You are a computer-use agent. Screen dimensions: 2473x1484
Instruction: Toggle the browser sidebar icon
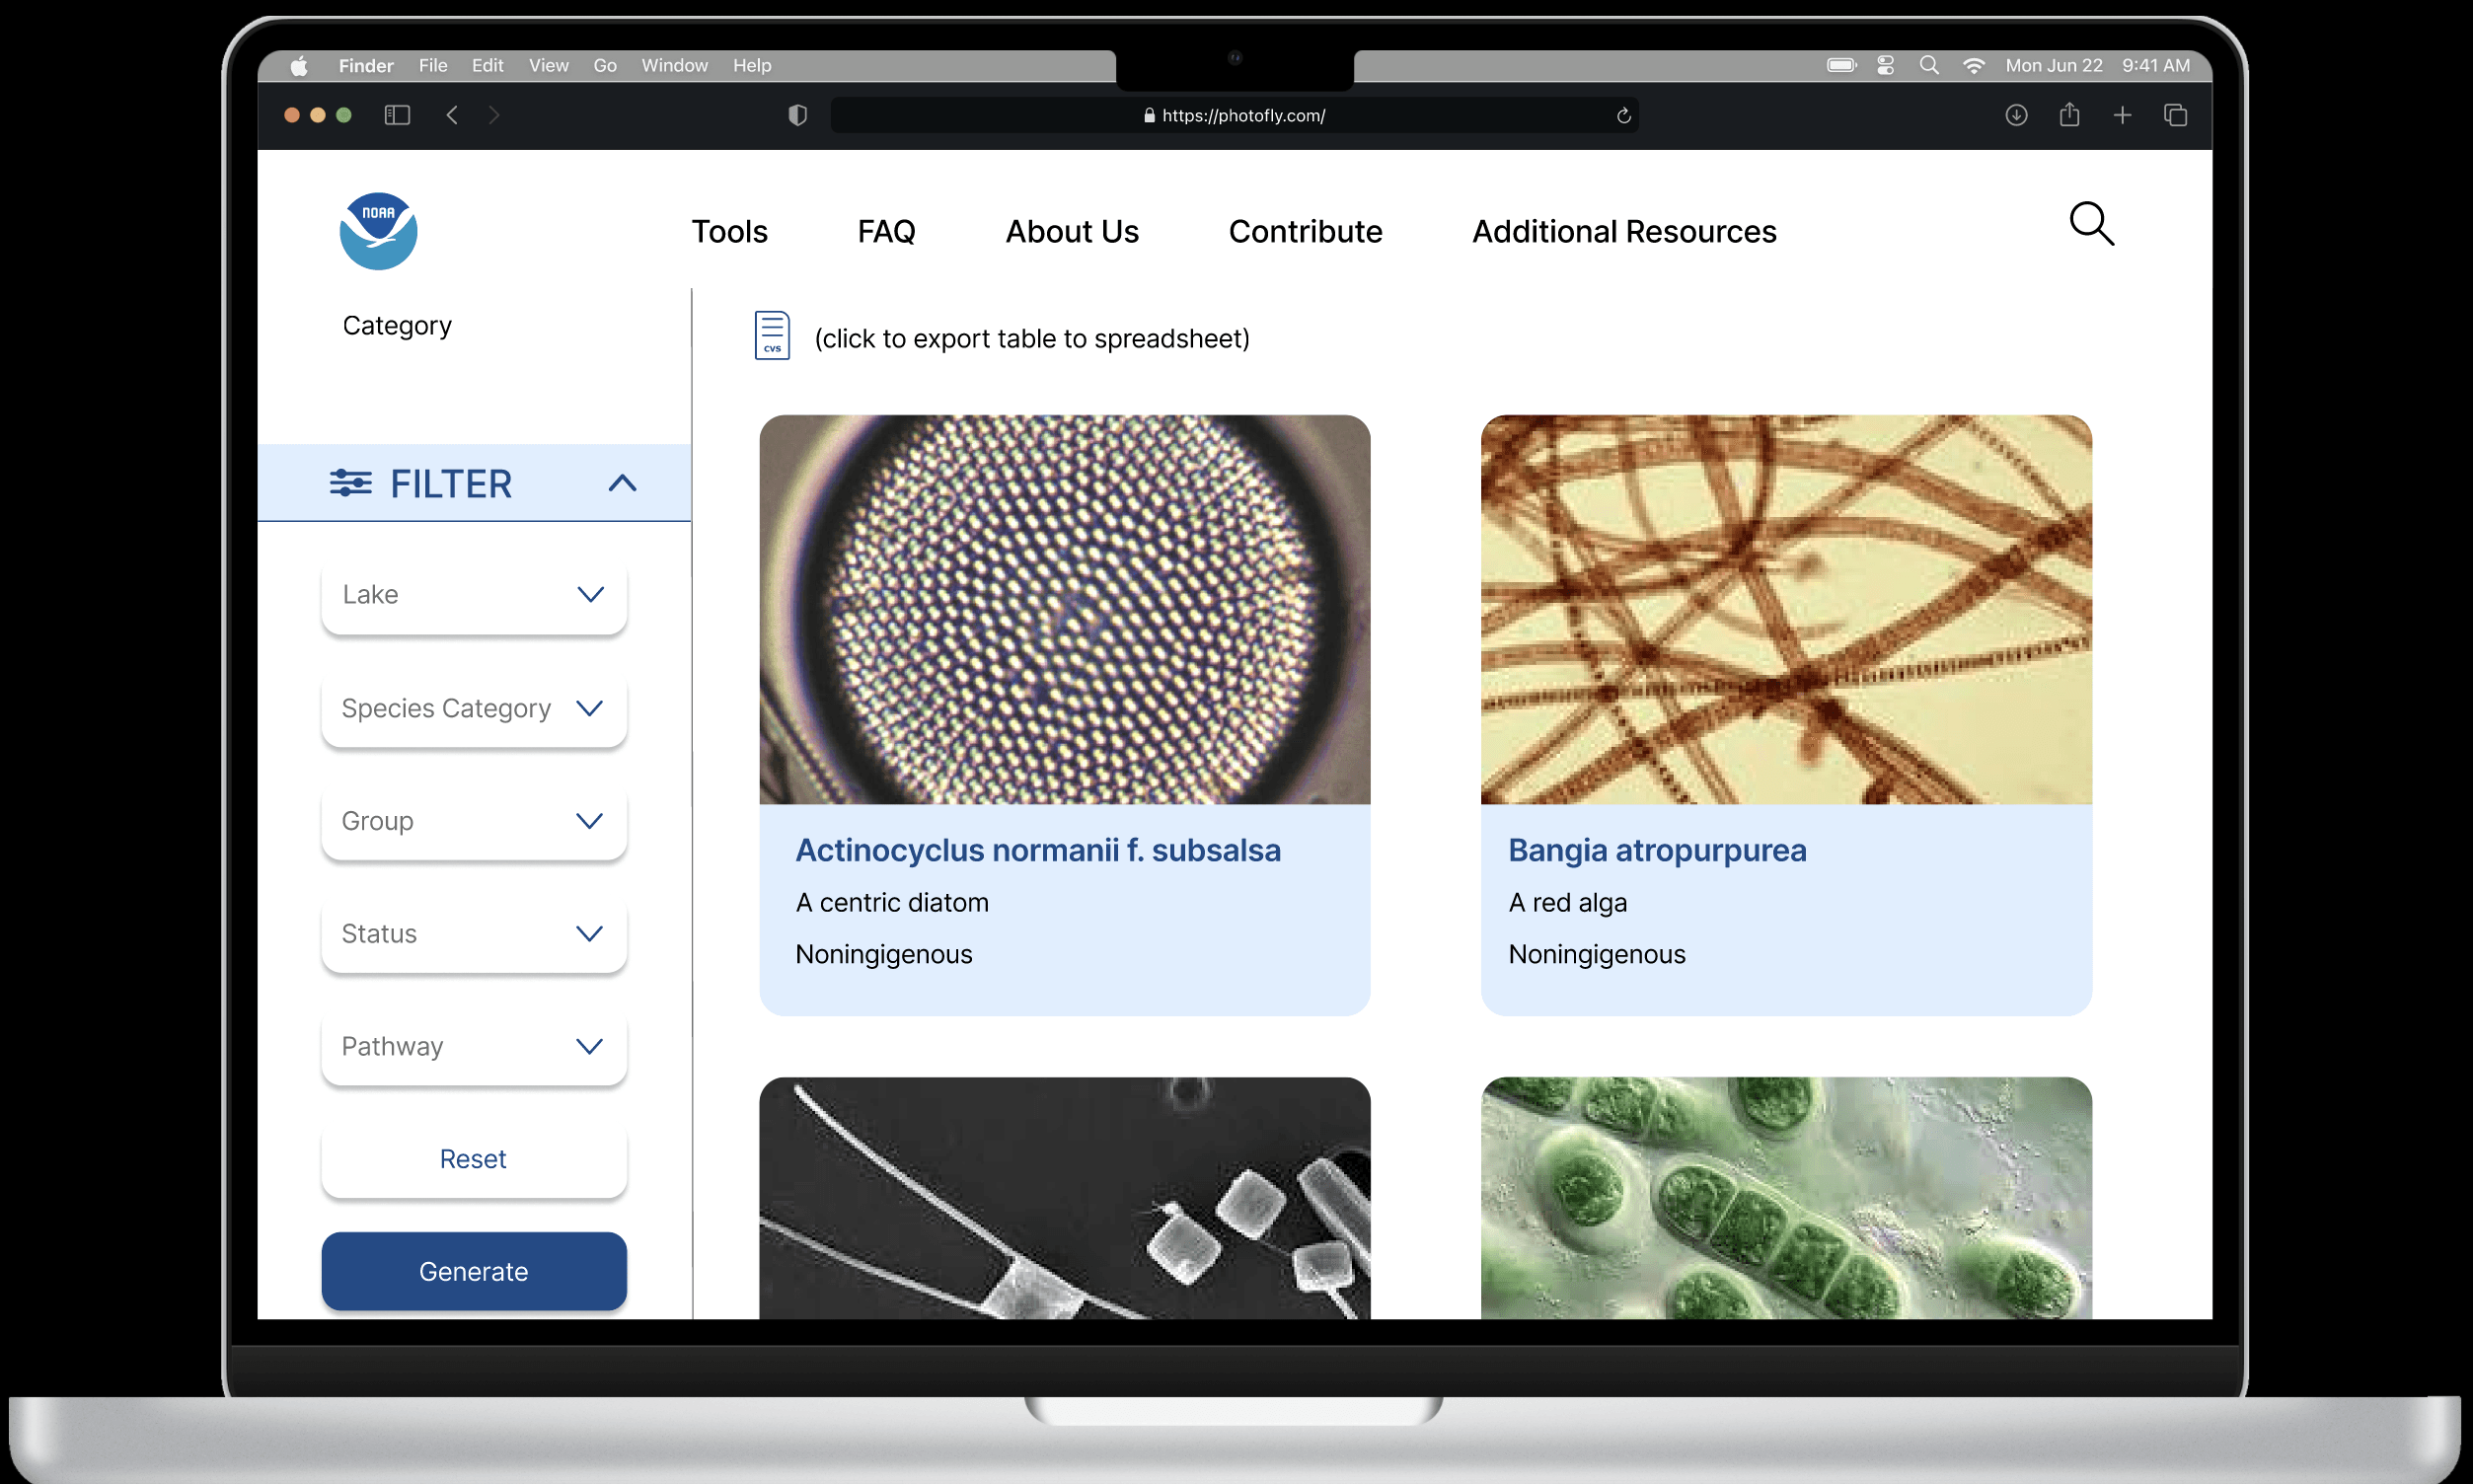click(397, 115)
